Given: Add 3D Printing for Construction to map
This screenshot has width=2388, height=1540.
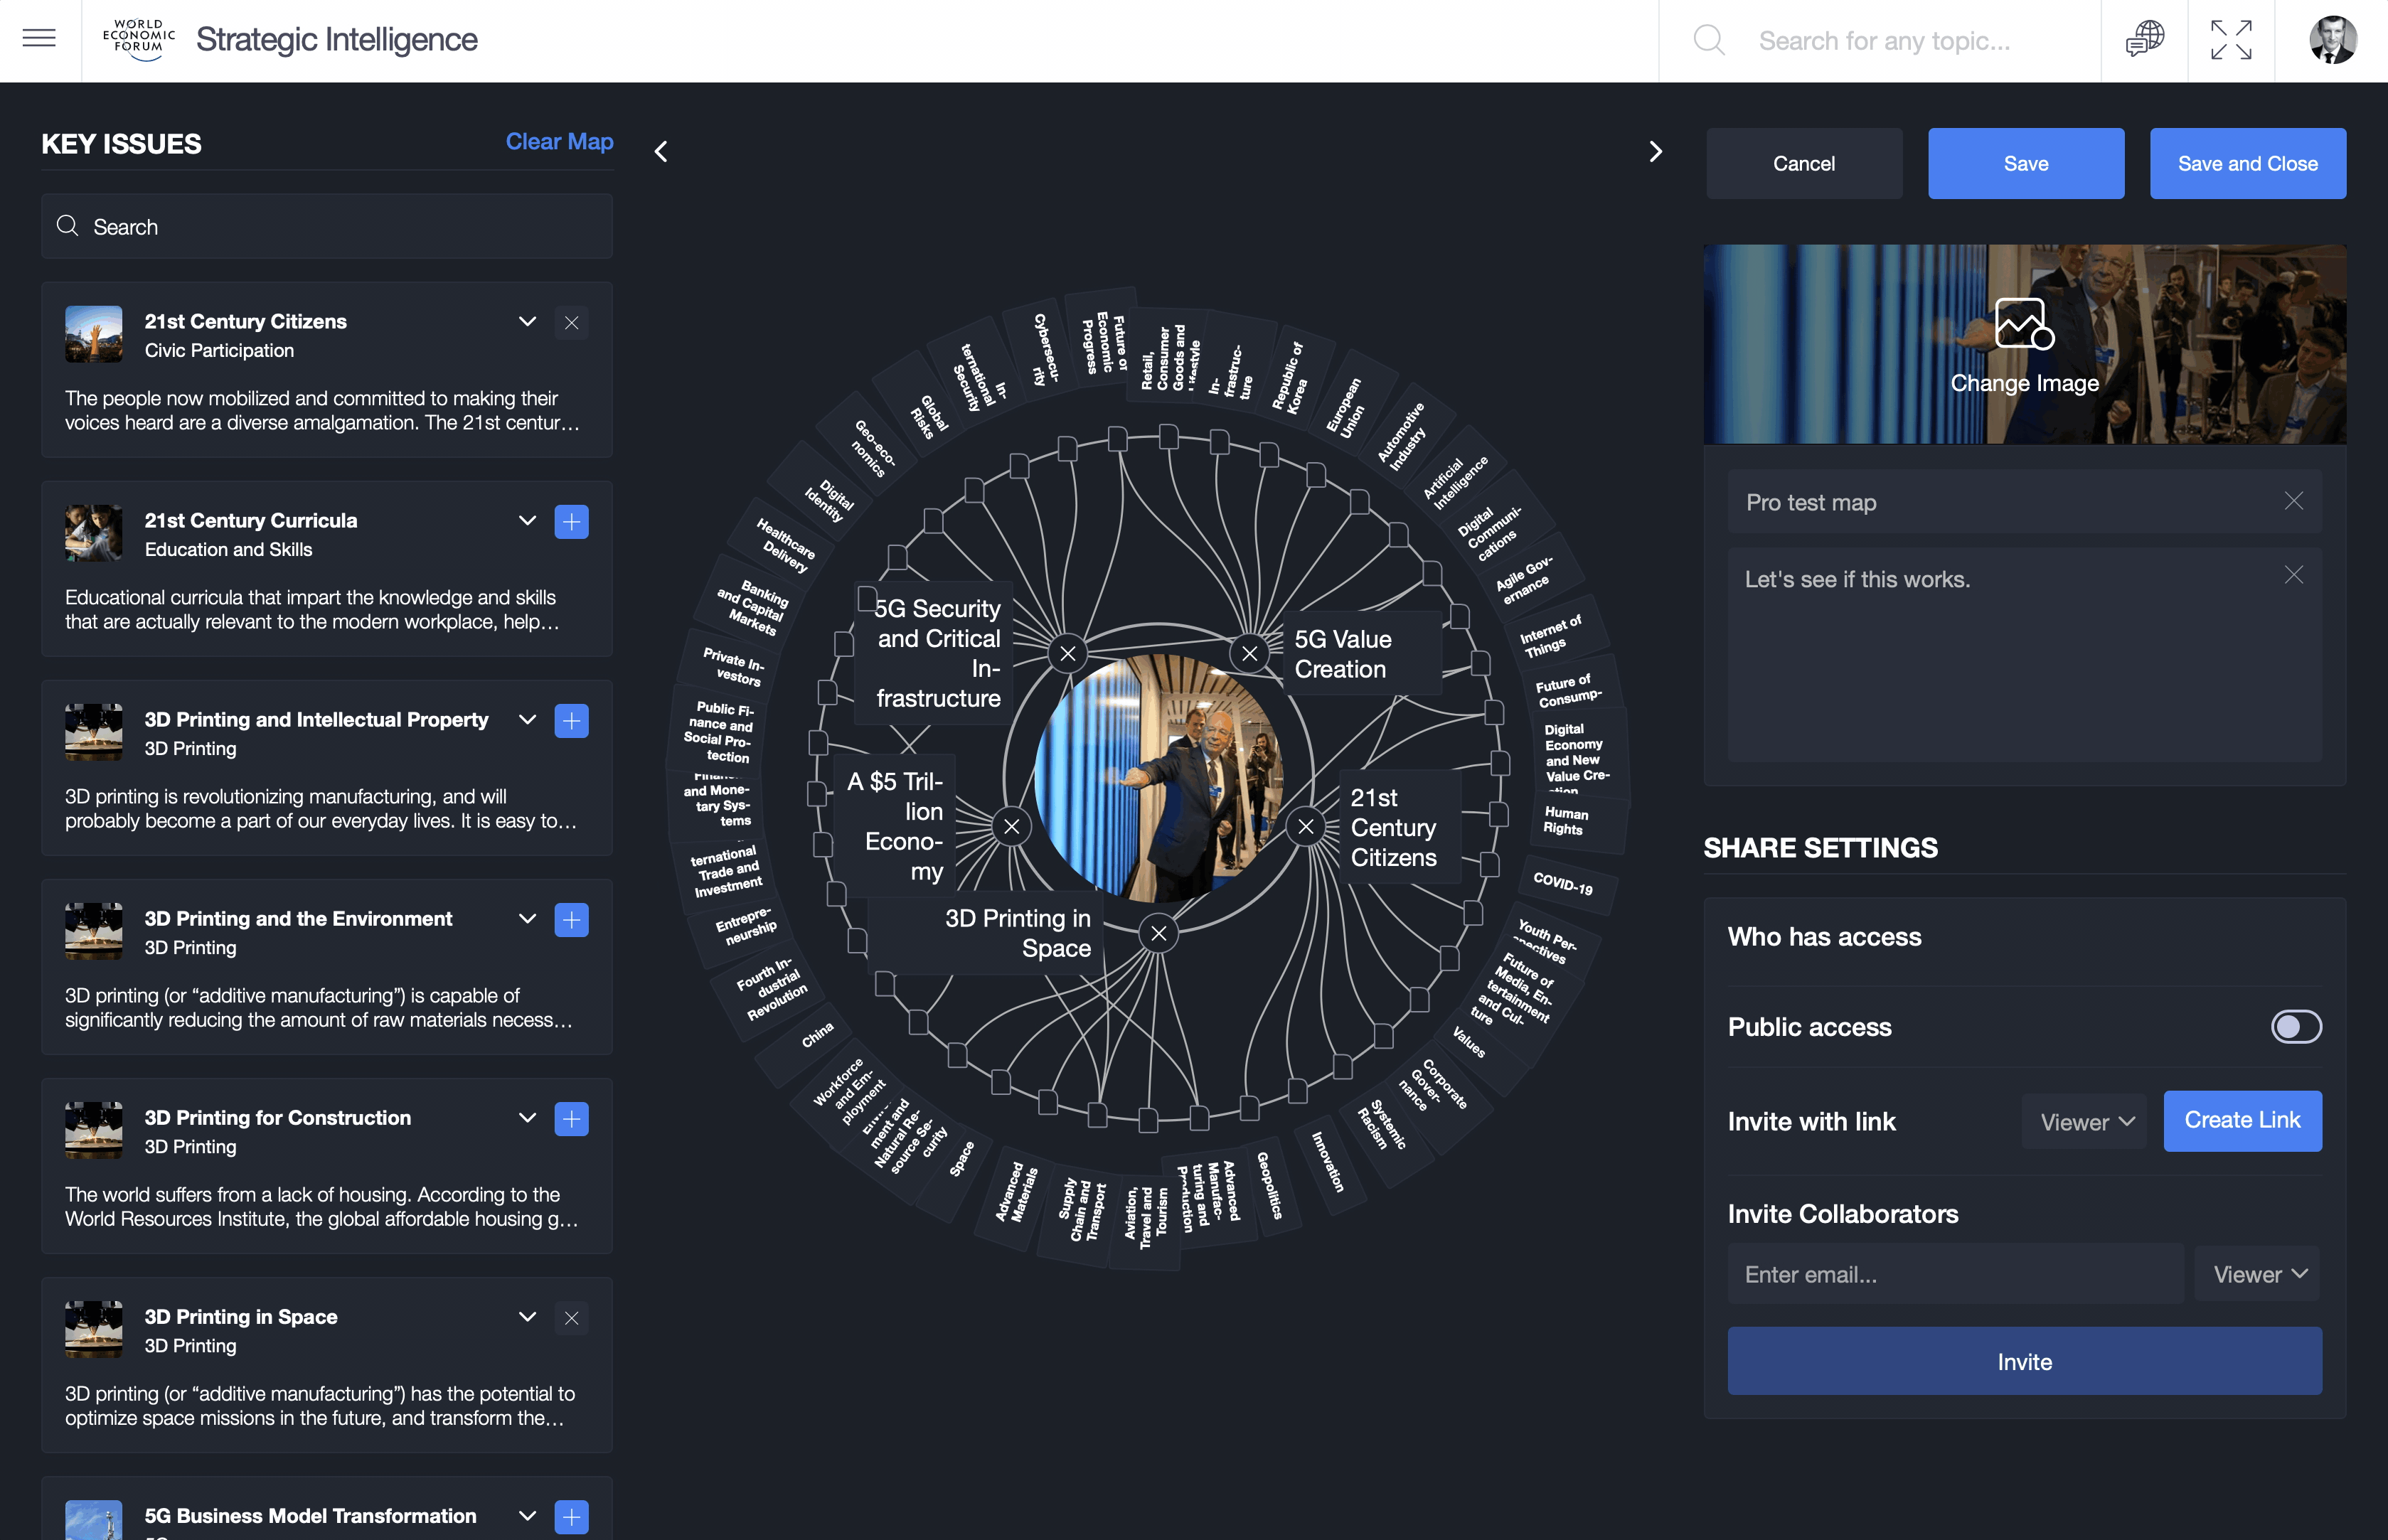Looking at the screenshot, I should (x=571, y=1118).
